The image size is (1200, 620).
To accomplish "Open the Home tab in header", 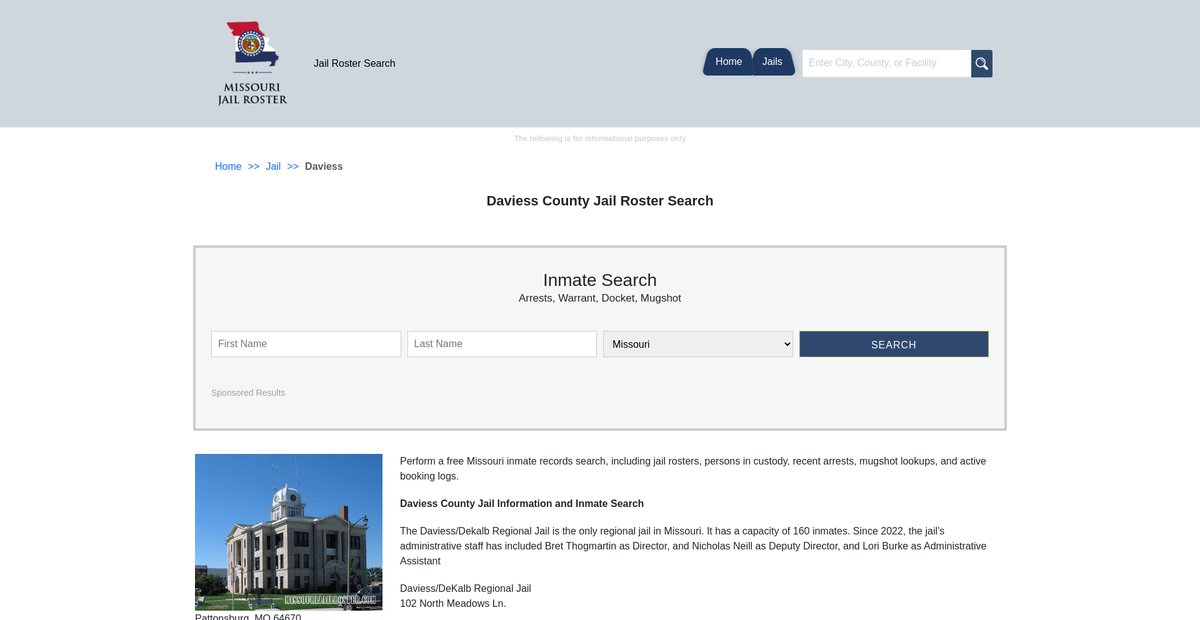I will point(728,62).
